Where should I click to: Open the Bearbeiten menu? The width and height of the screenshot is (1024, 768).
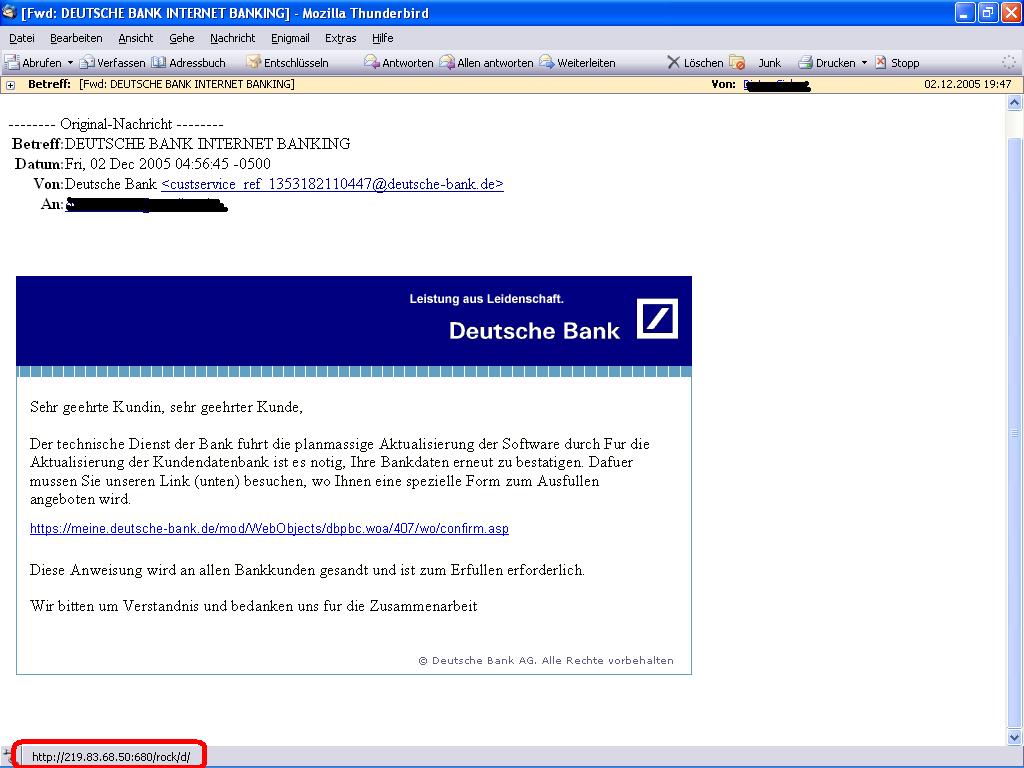pos(76,38)
